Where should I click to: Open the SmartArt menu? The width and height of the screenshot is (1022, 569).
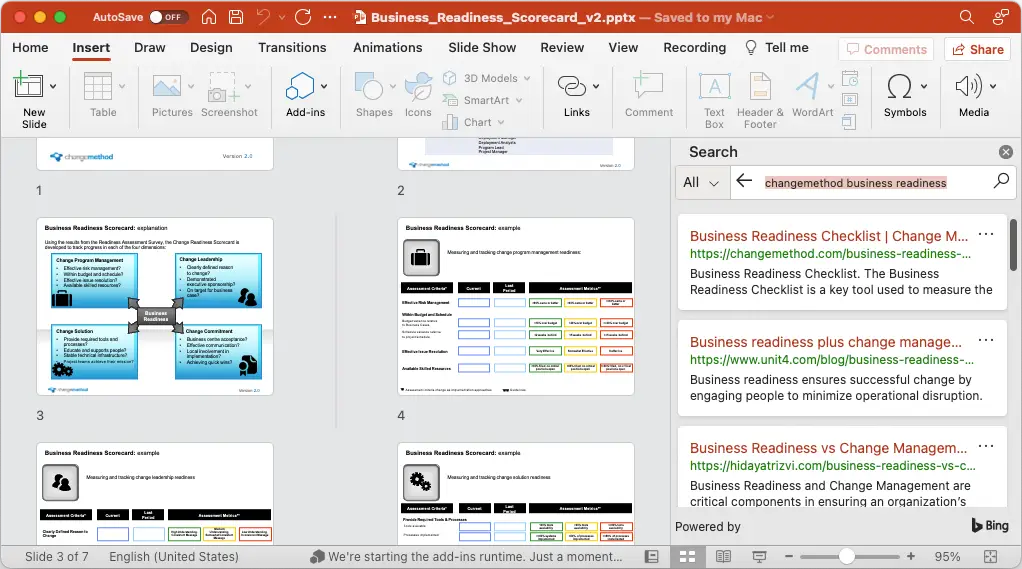(483, 100)
